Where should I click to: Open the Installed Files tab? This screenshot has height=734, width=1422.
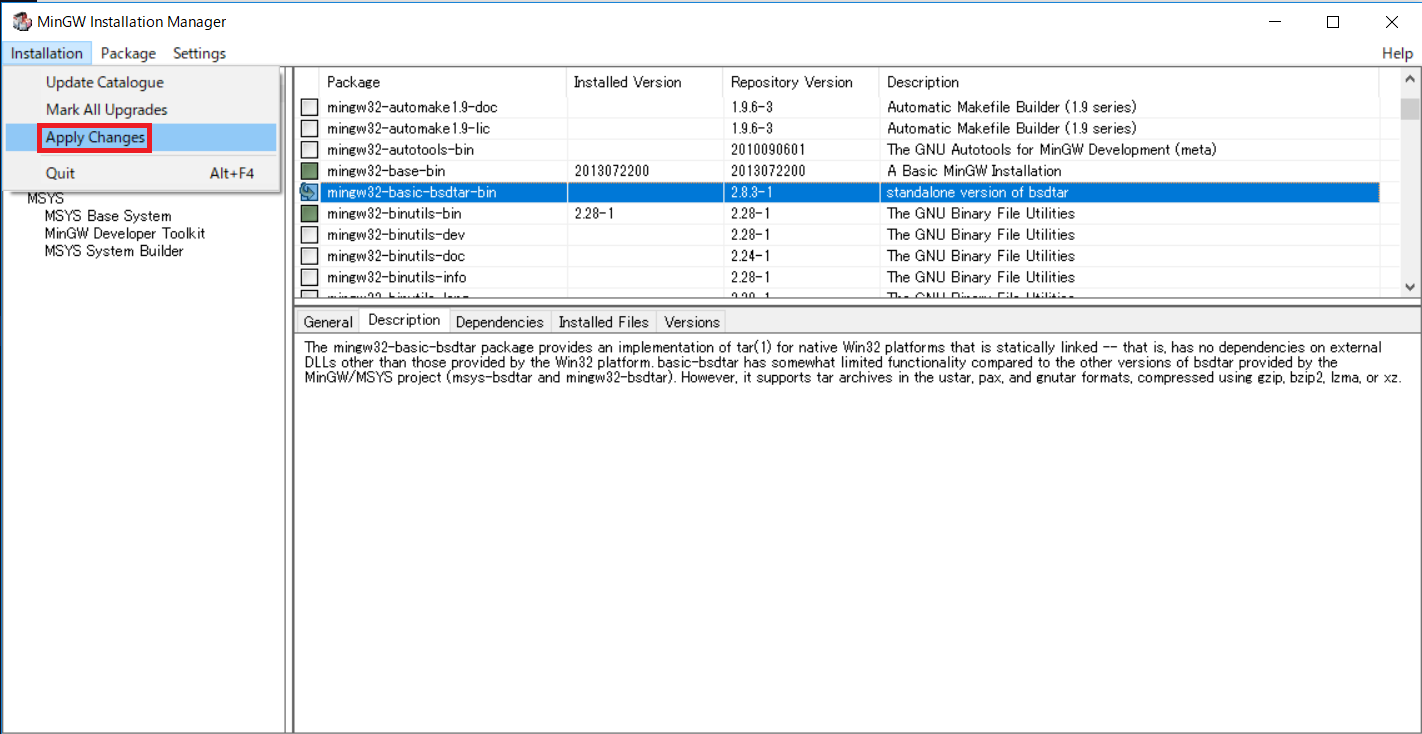[x=603, y=322]
